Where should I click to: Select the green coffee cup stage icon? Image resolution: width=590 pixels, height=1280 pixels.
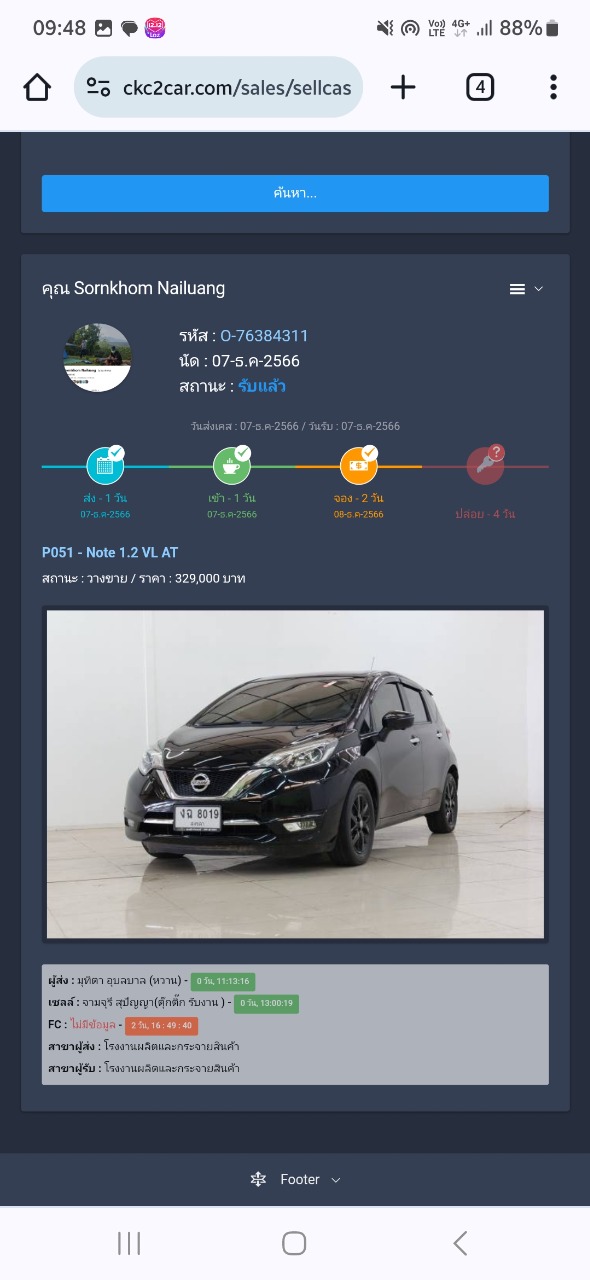click(232, 465)
